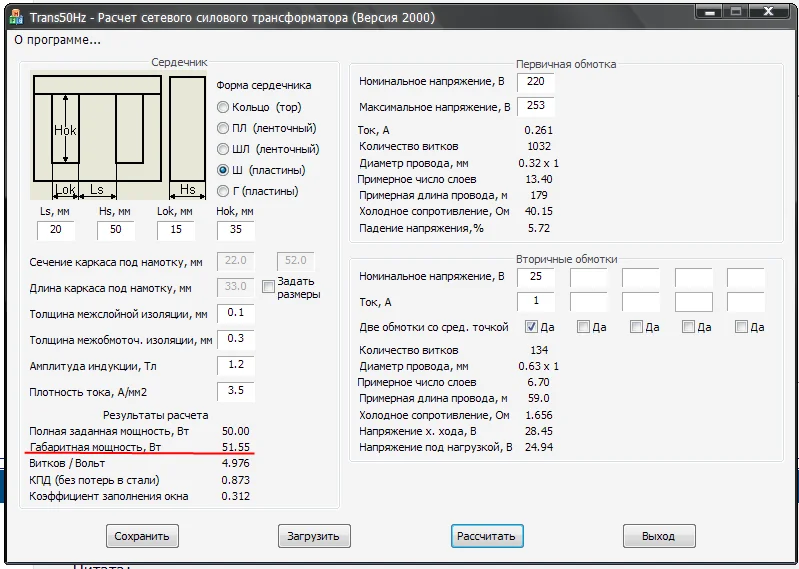Click the voltage drop value 5.72
The height and width of the screenshot is (569, 799).
pos(539,228)
